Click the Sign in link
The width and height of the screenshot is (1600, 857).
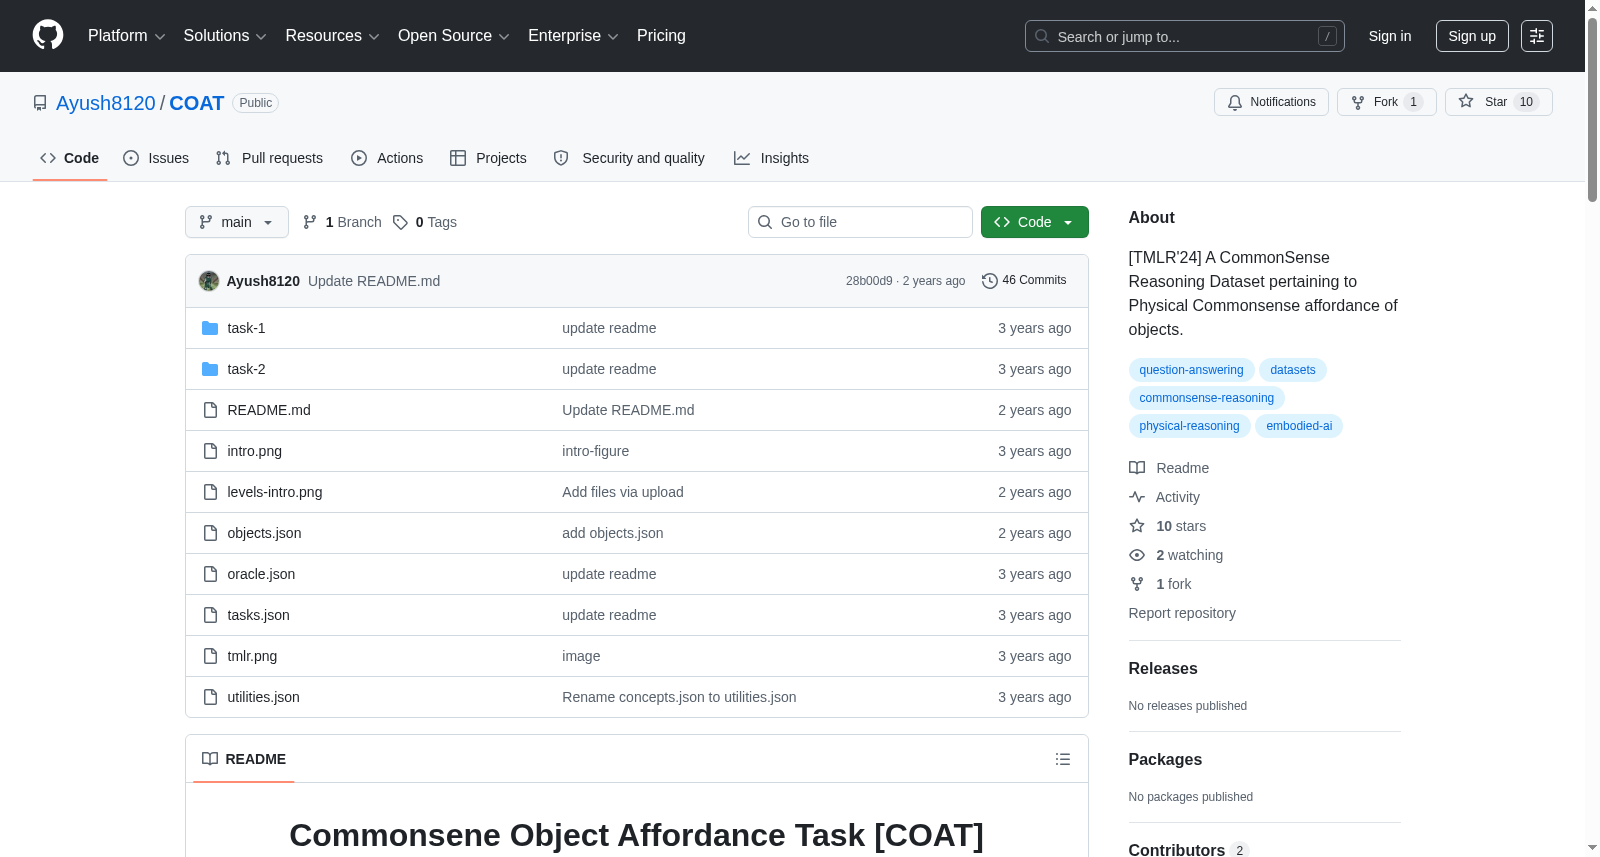pyautogui.click(x=1390, y=36)
